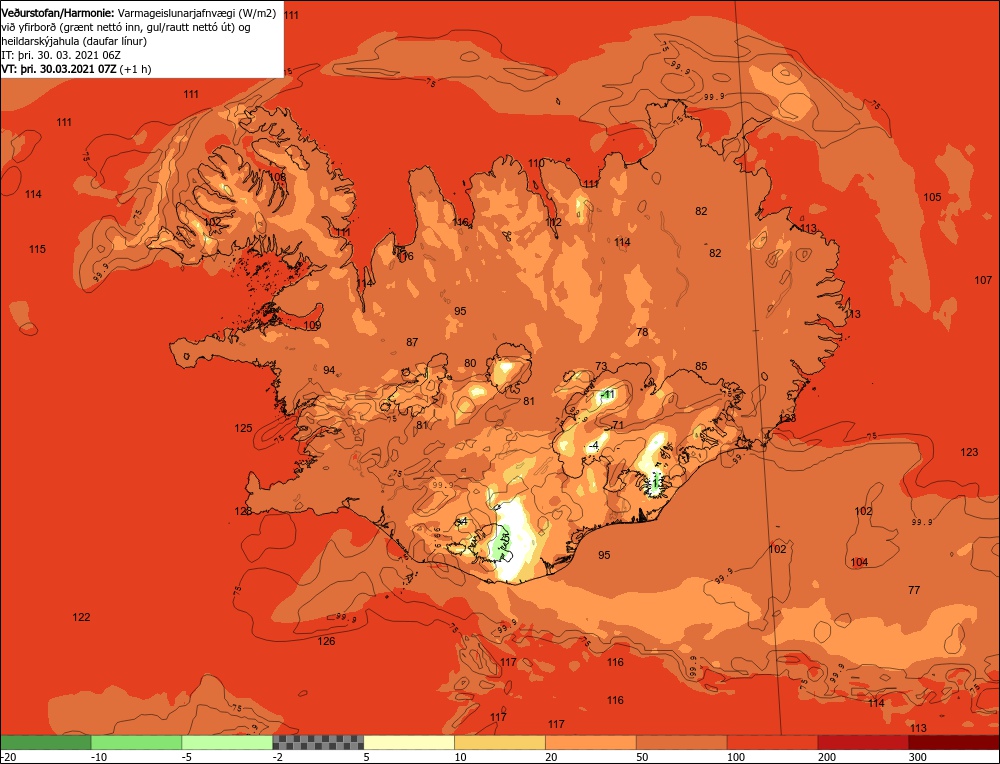Viewport: 1000px width, 764px height.
Task: Click the gray checkered -2 to 5 legend swatch
Action: point(318,742)
